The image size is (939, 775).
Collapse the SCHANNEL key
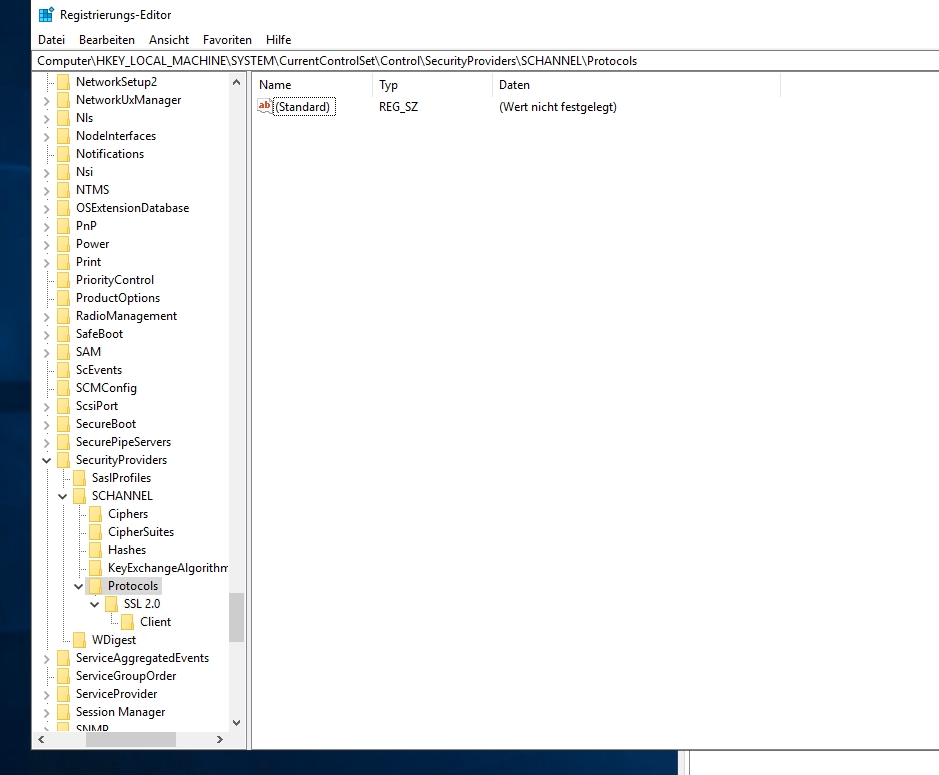tap(62, 496)
